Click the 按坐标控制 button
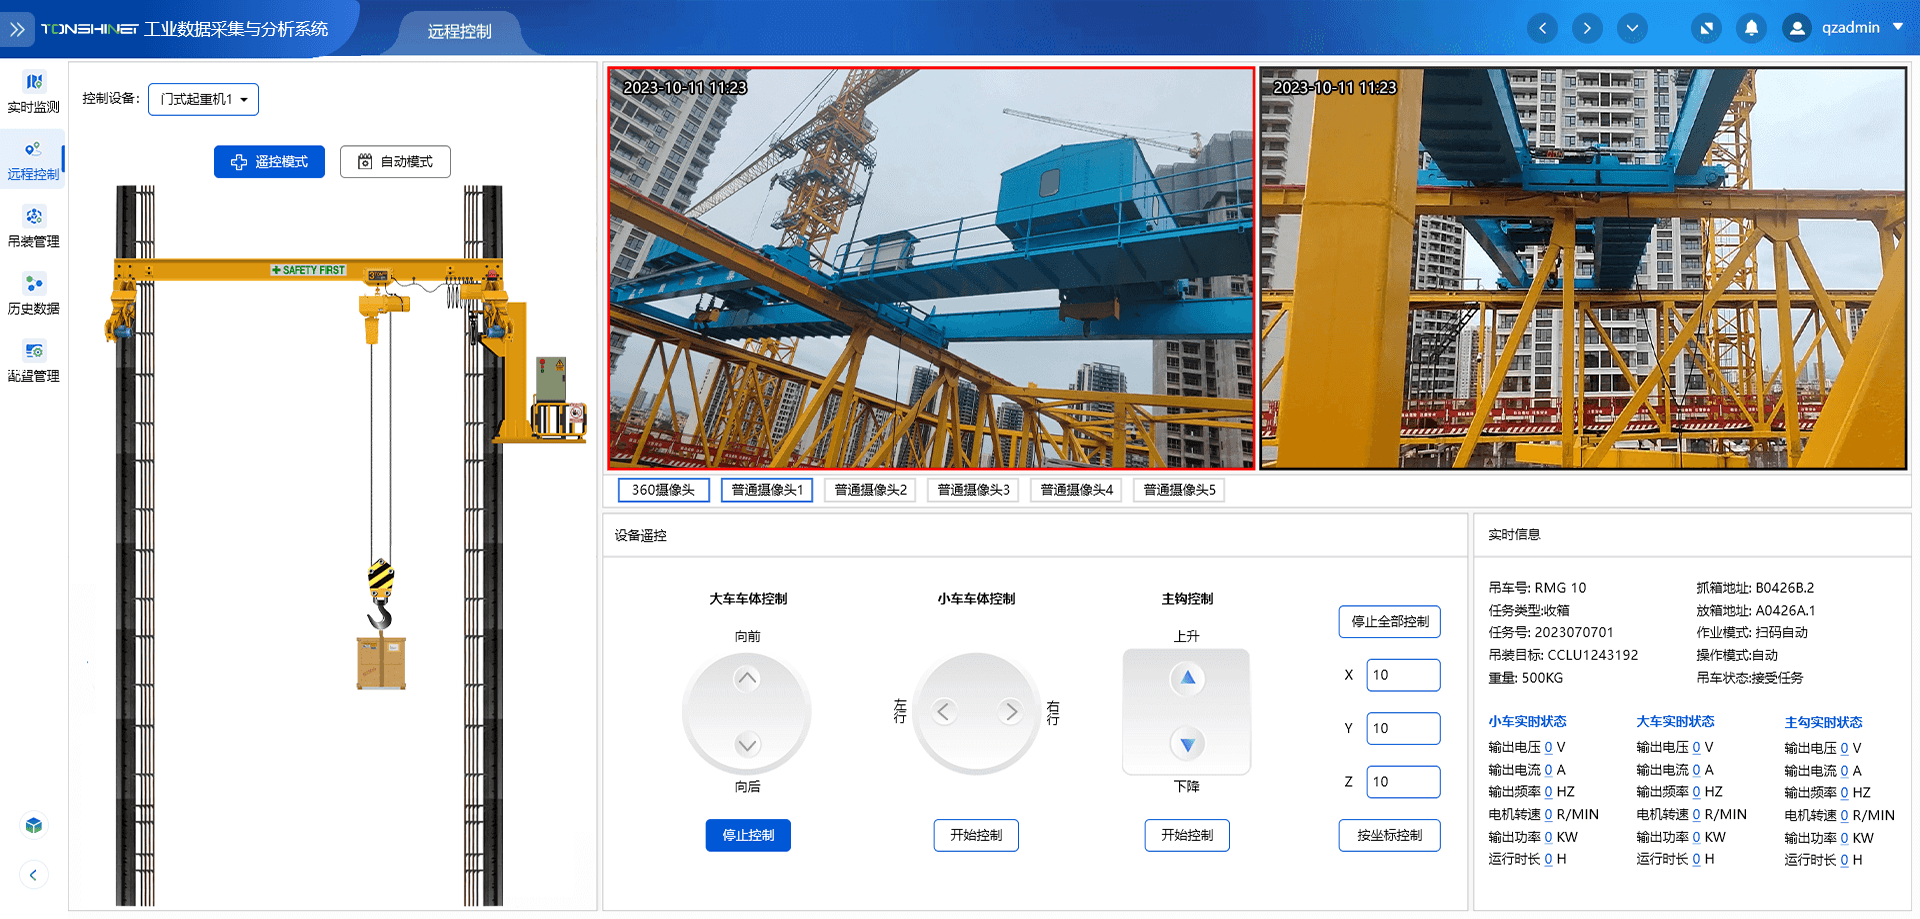 1389,835
